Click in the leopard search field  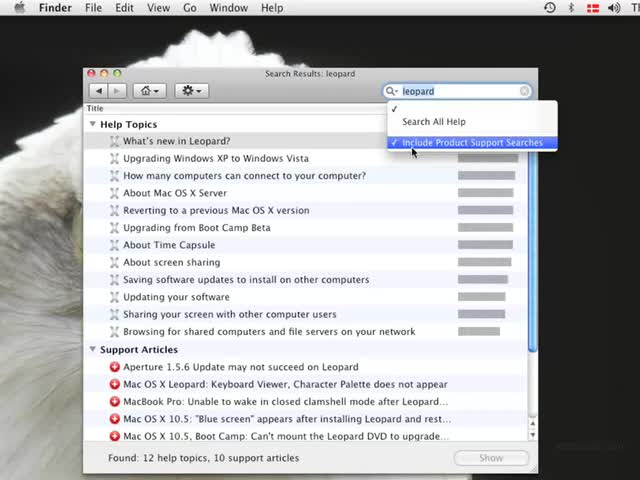click(x=457, y=91)
